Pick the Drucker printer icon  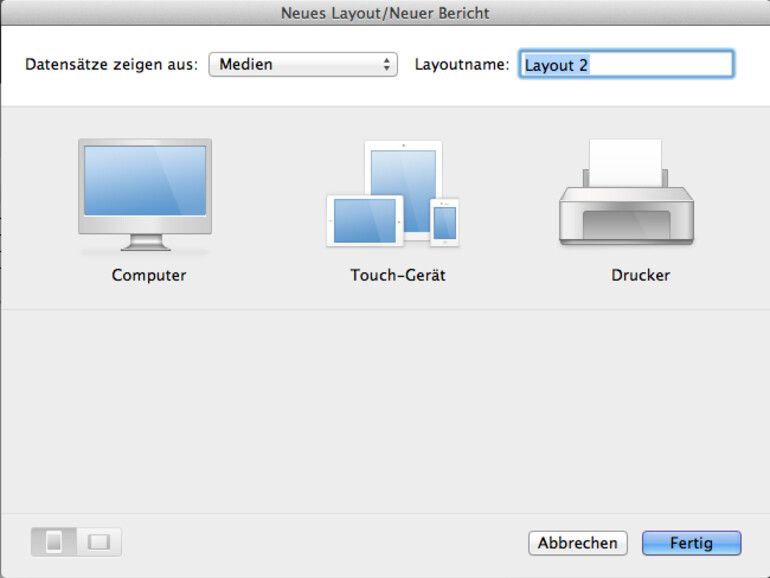coord(626,193)
